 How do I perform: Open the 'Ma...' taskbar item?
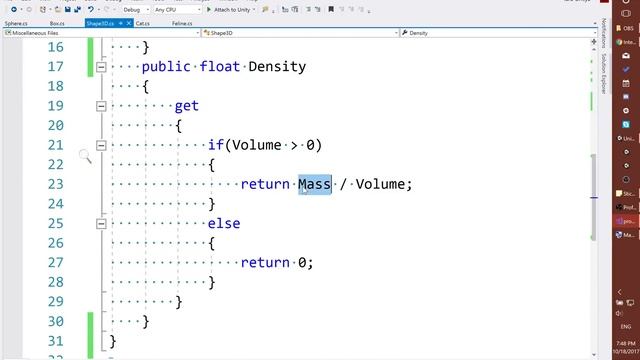(626, 235)
